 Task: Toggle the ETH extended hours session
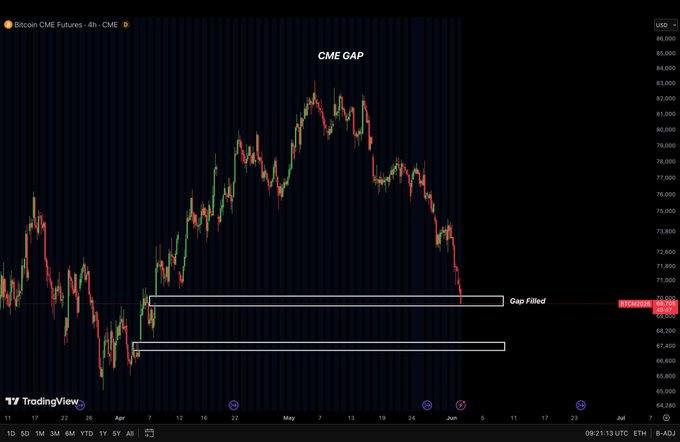pyautogui.click(x=640, y=433)
